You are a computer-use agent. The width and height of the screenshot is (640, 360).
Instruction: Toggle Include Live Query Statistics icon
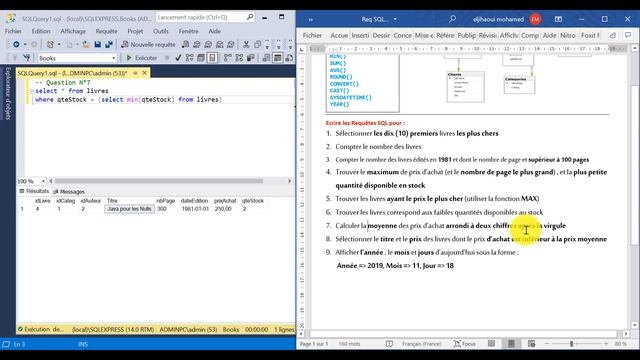click(x=239, y=58)
